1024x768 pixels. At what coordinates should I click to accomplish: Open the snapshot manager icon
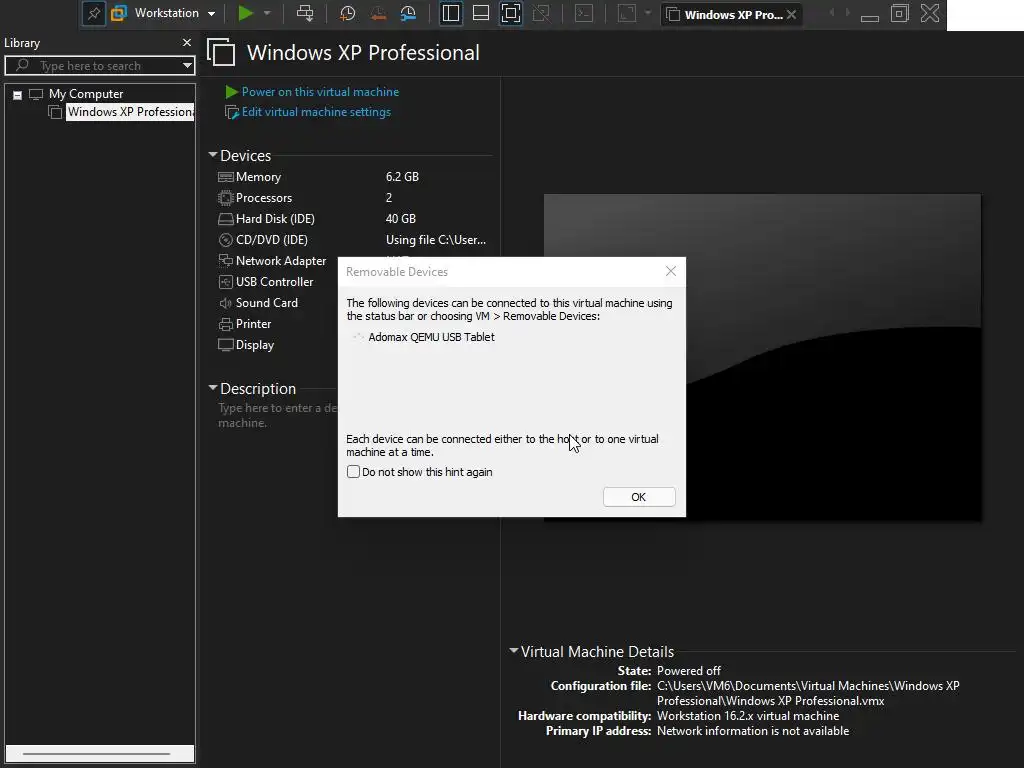(408, 13)
